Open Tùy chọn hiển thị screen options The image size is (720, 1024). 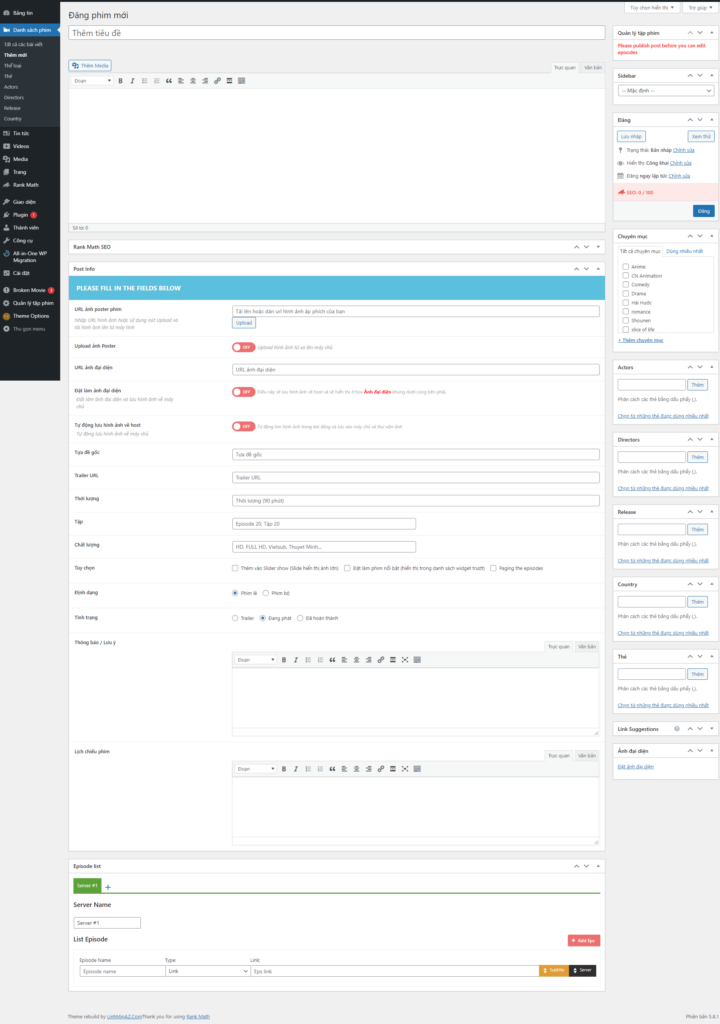tap(652, 8)
